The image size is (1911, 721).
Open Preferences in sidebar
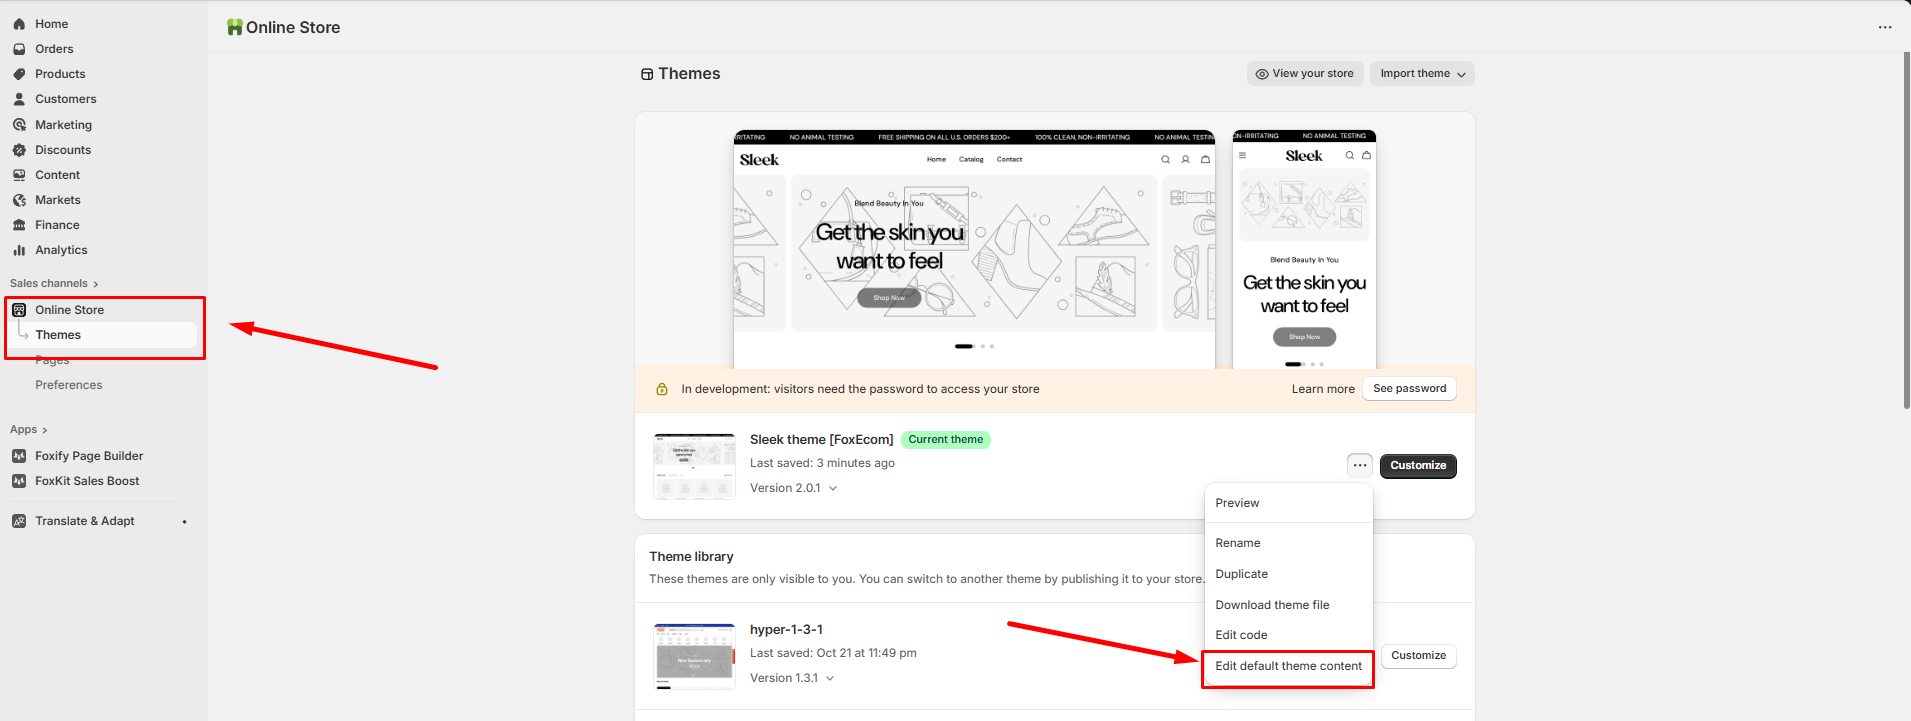click(x=69, y=385)
